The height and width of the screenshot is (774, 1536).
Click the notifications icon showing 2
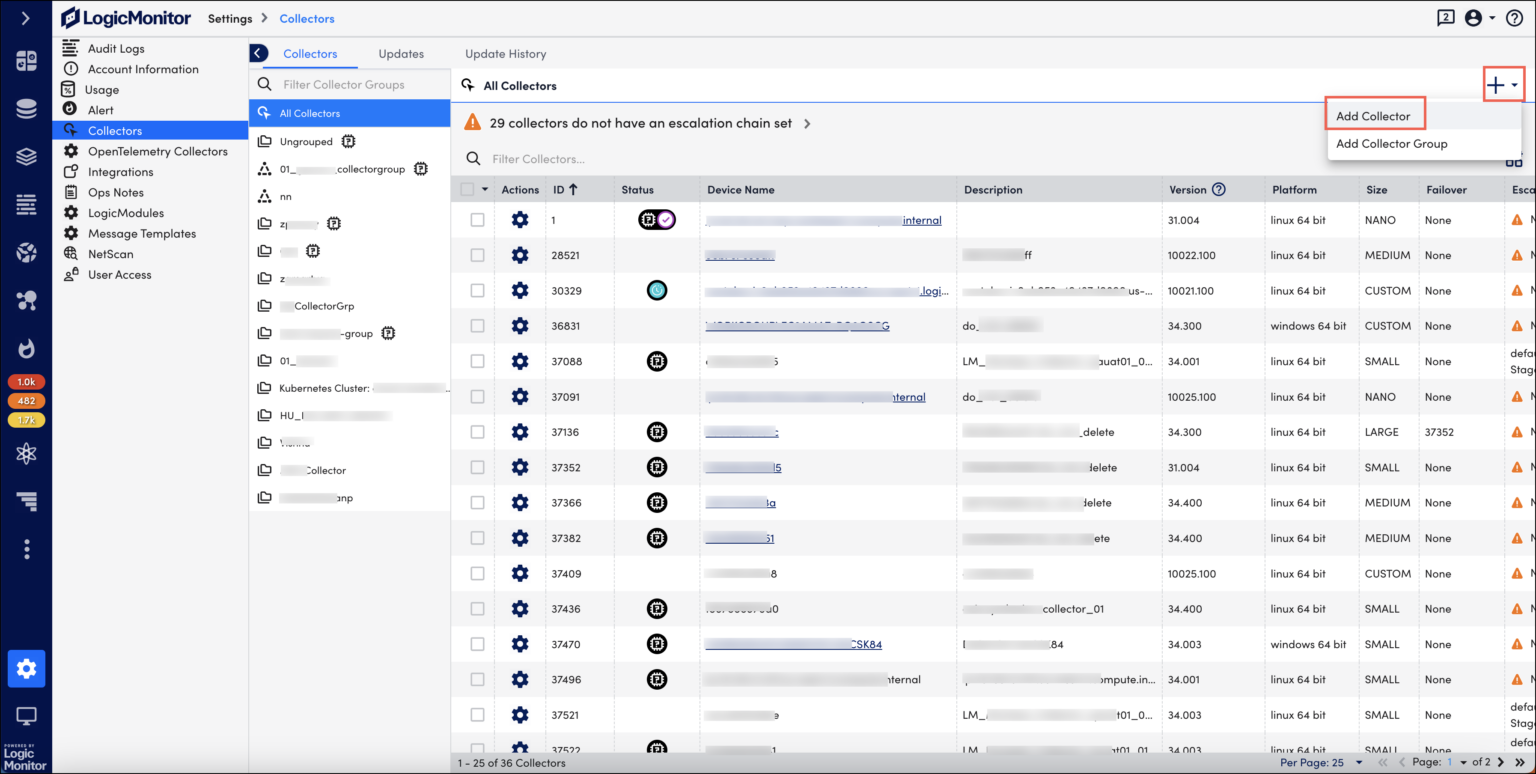1445,17
